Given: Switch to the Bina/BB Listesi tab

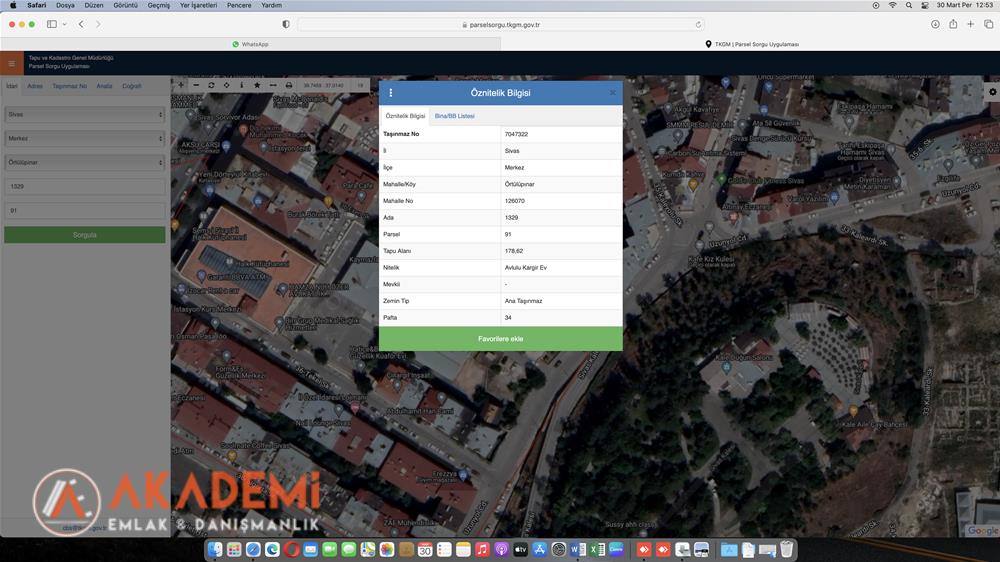Looking at the screenshot, I should pyautogui.click(x=454, y=116).
